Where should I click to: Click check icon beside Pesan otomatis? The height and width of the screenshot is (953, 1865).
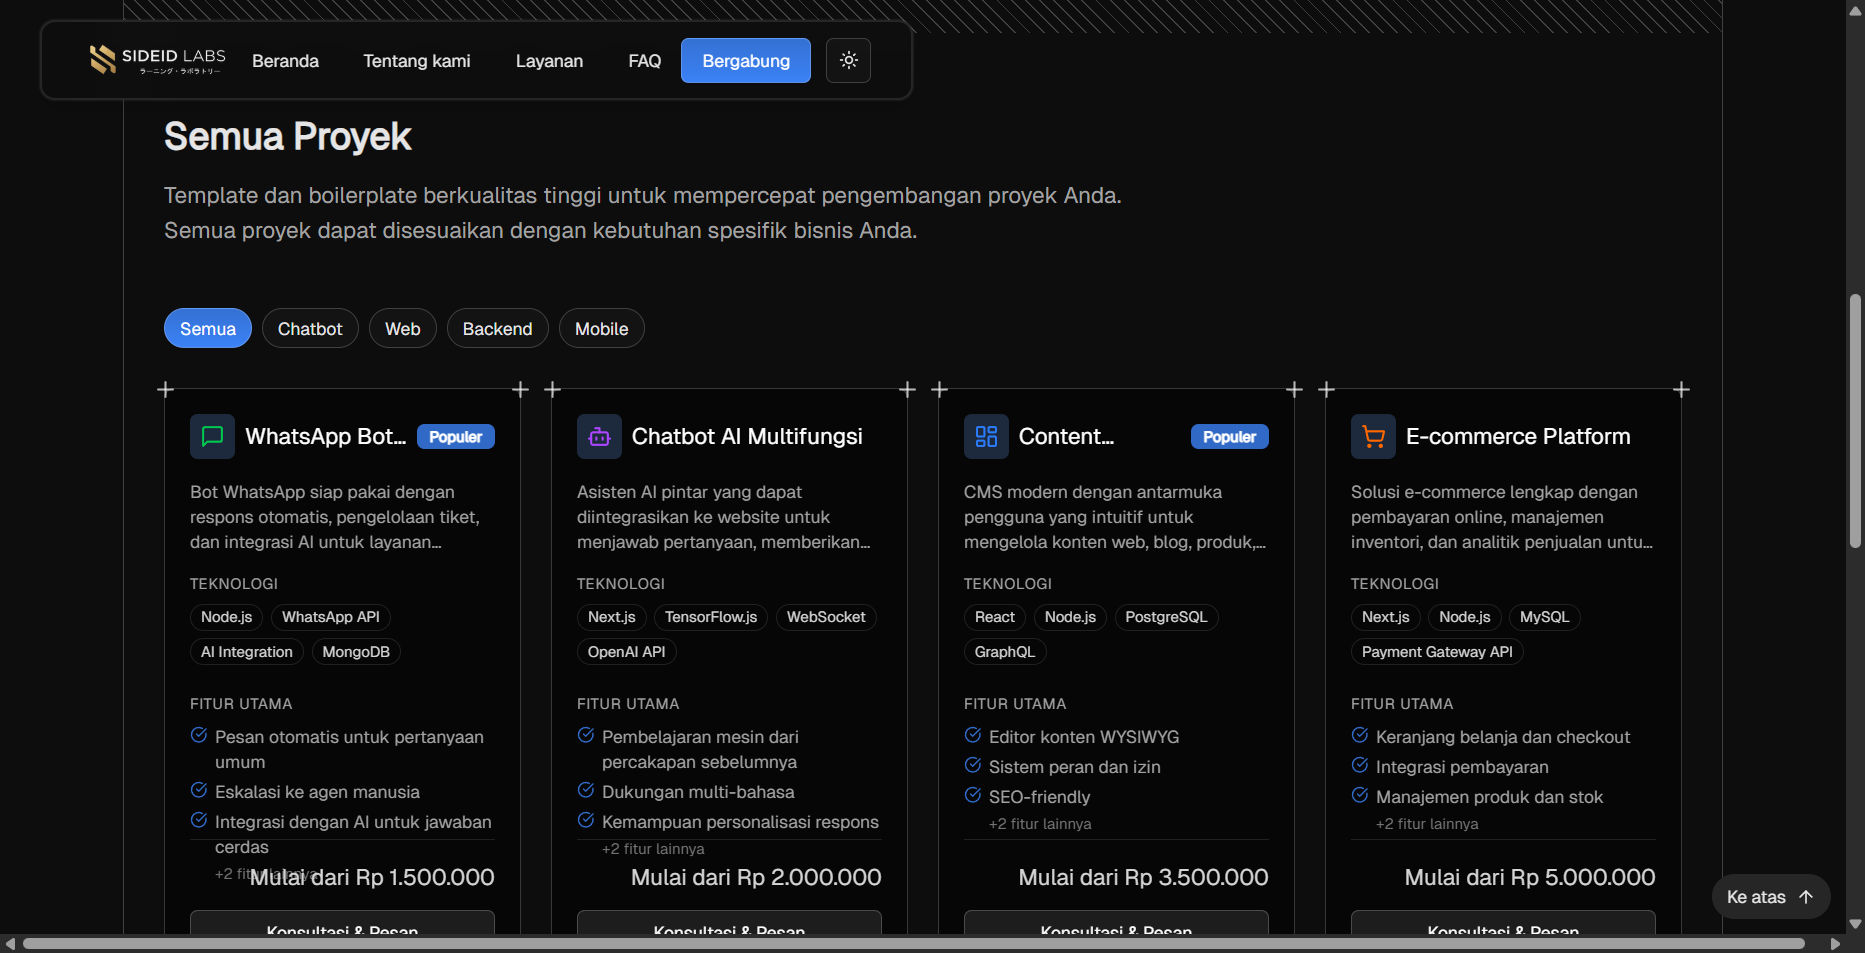pos(199,736)
